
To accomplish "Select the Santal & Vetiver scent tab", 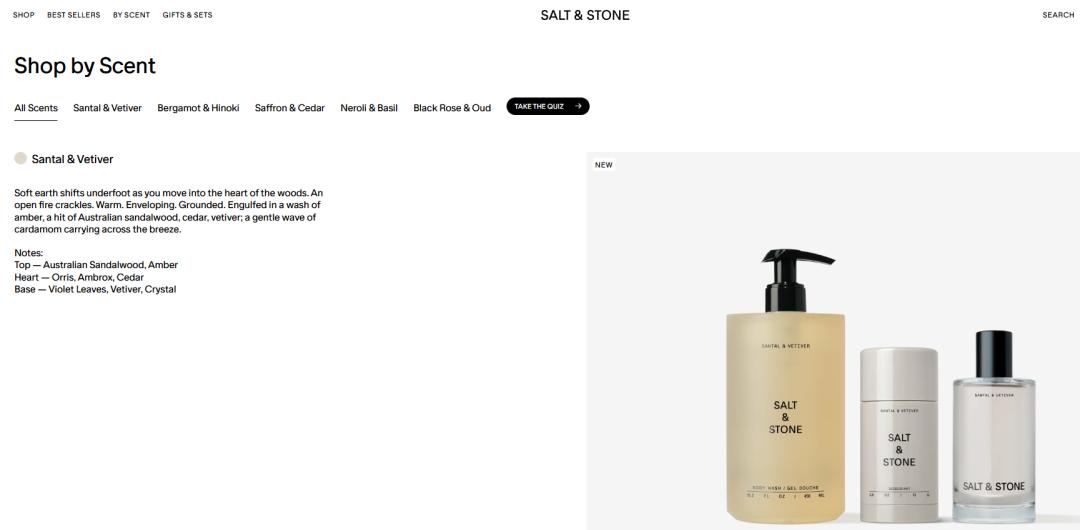I will (107, 108).
